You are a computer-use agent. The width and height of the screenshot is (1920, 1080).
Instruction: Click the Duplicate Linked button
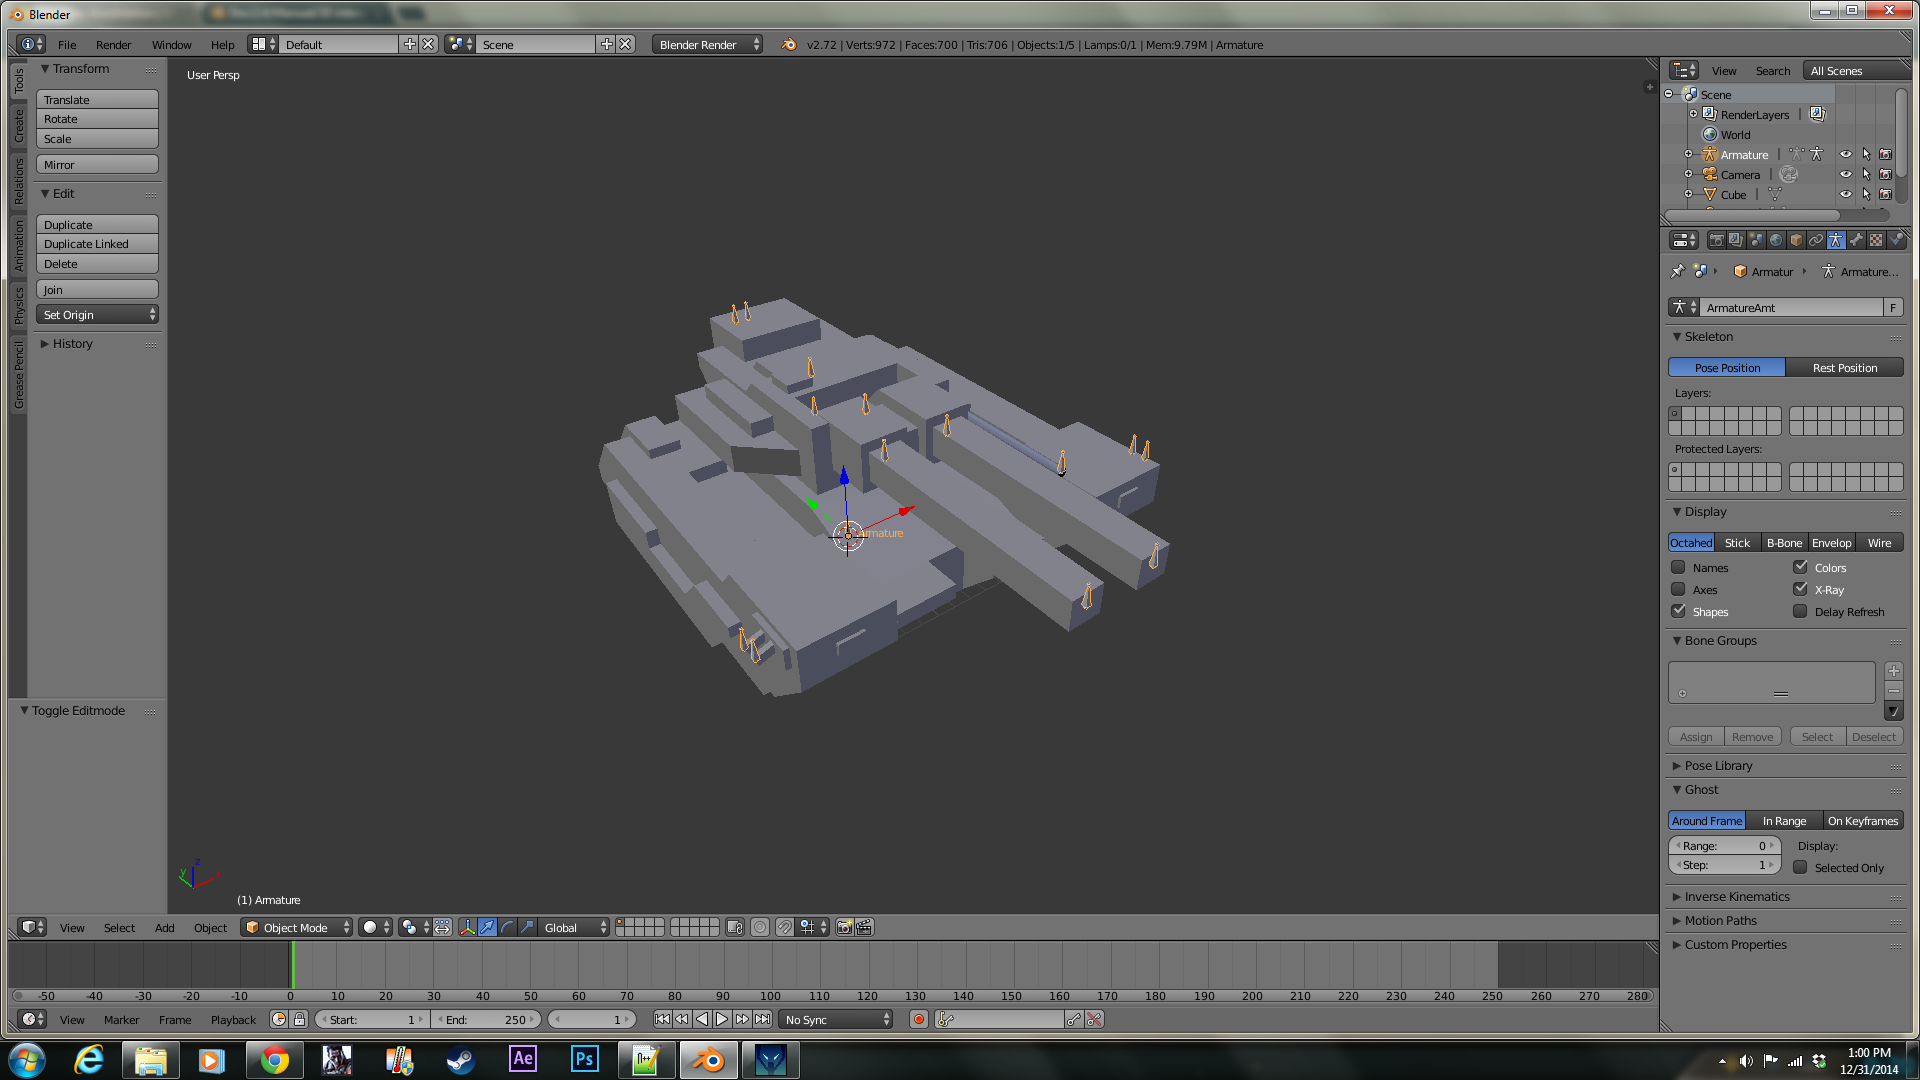click(x=97, y=243)
